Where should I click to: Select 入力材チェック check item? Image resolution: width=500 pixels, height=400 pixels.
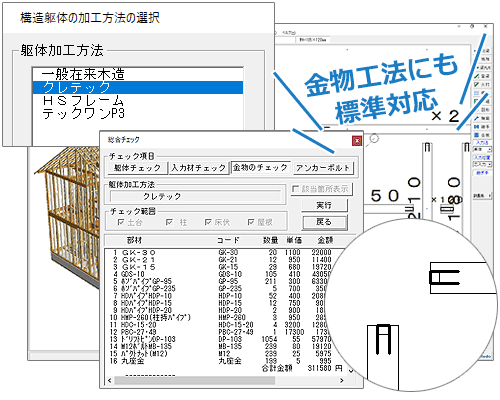tap(198, 168)
